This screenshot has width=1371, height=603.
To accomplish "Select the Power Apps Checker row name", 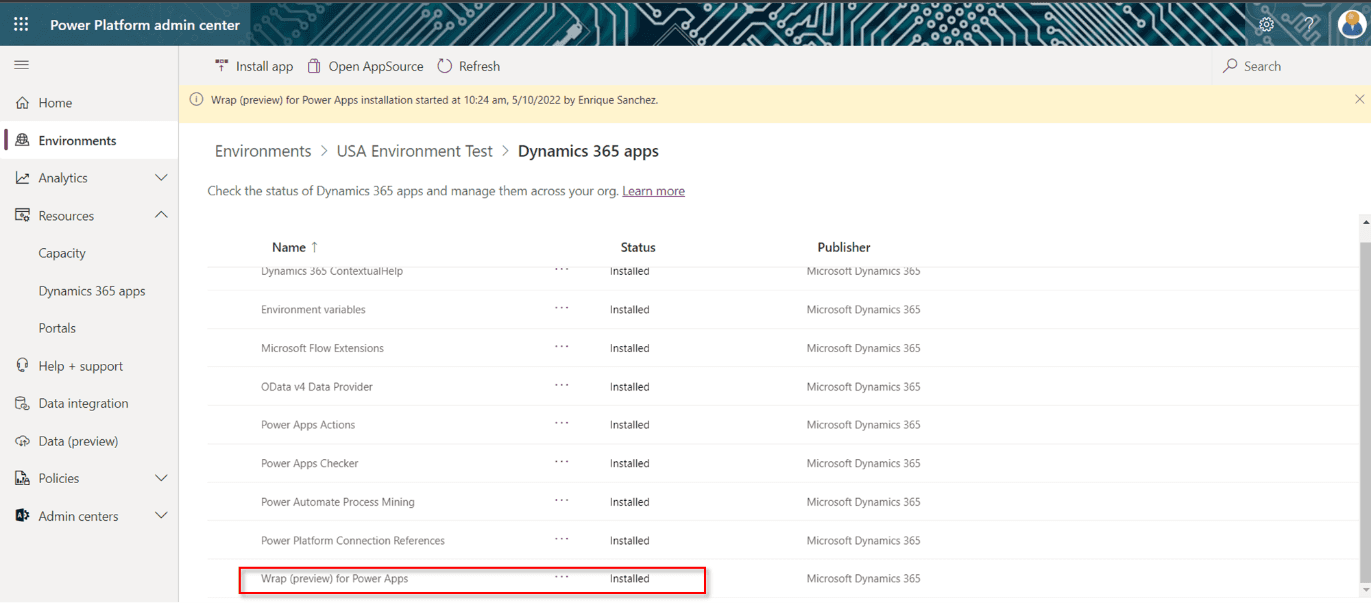I will point(309,464).
